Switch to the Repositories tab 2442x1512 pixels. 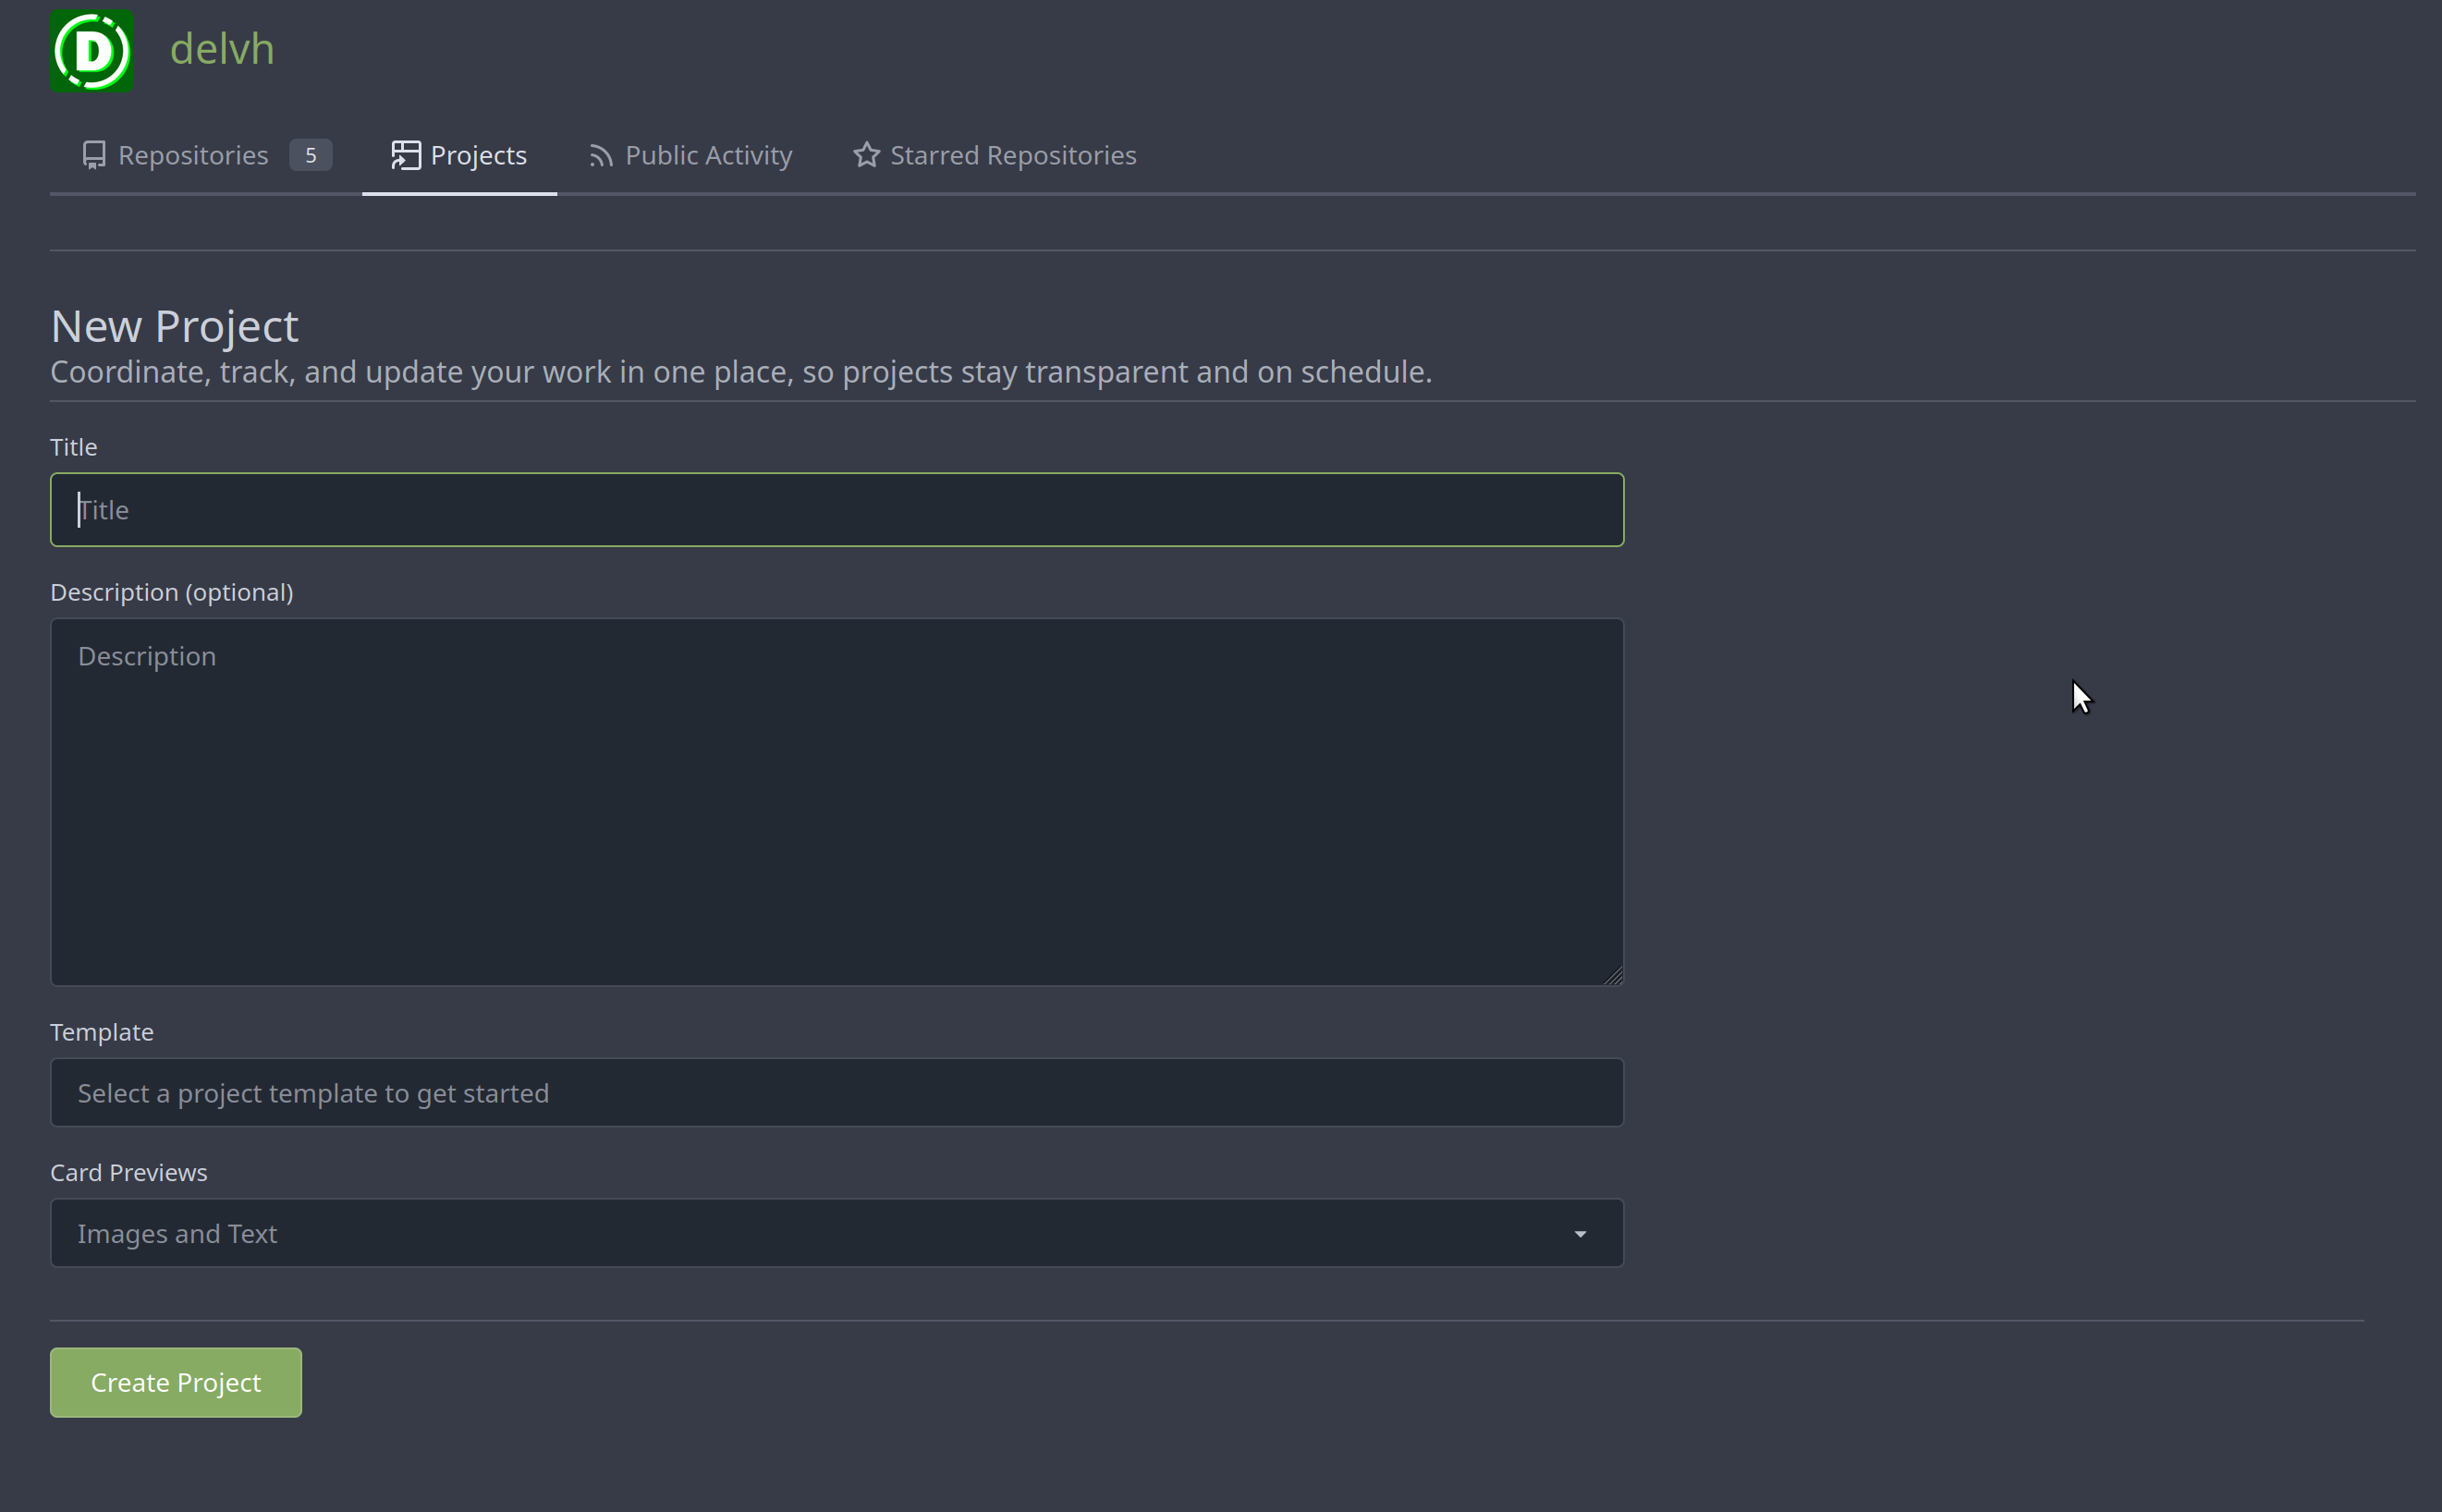point(193,155)
